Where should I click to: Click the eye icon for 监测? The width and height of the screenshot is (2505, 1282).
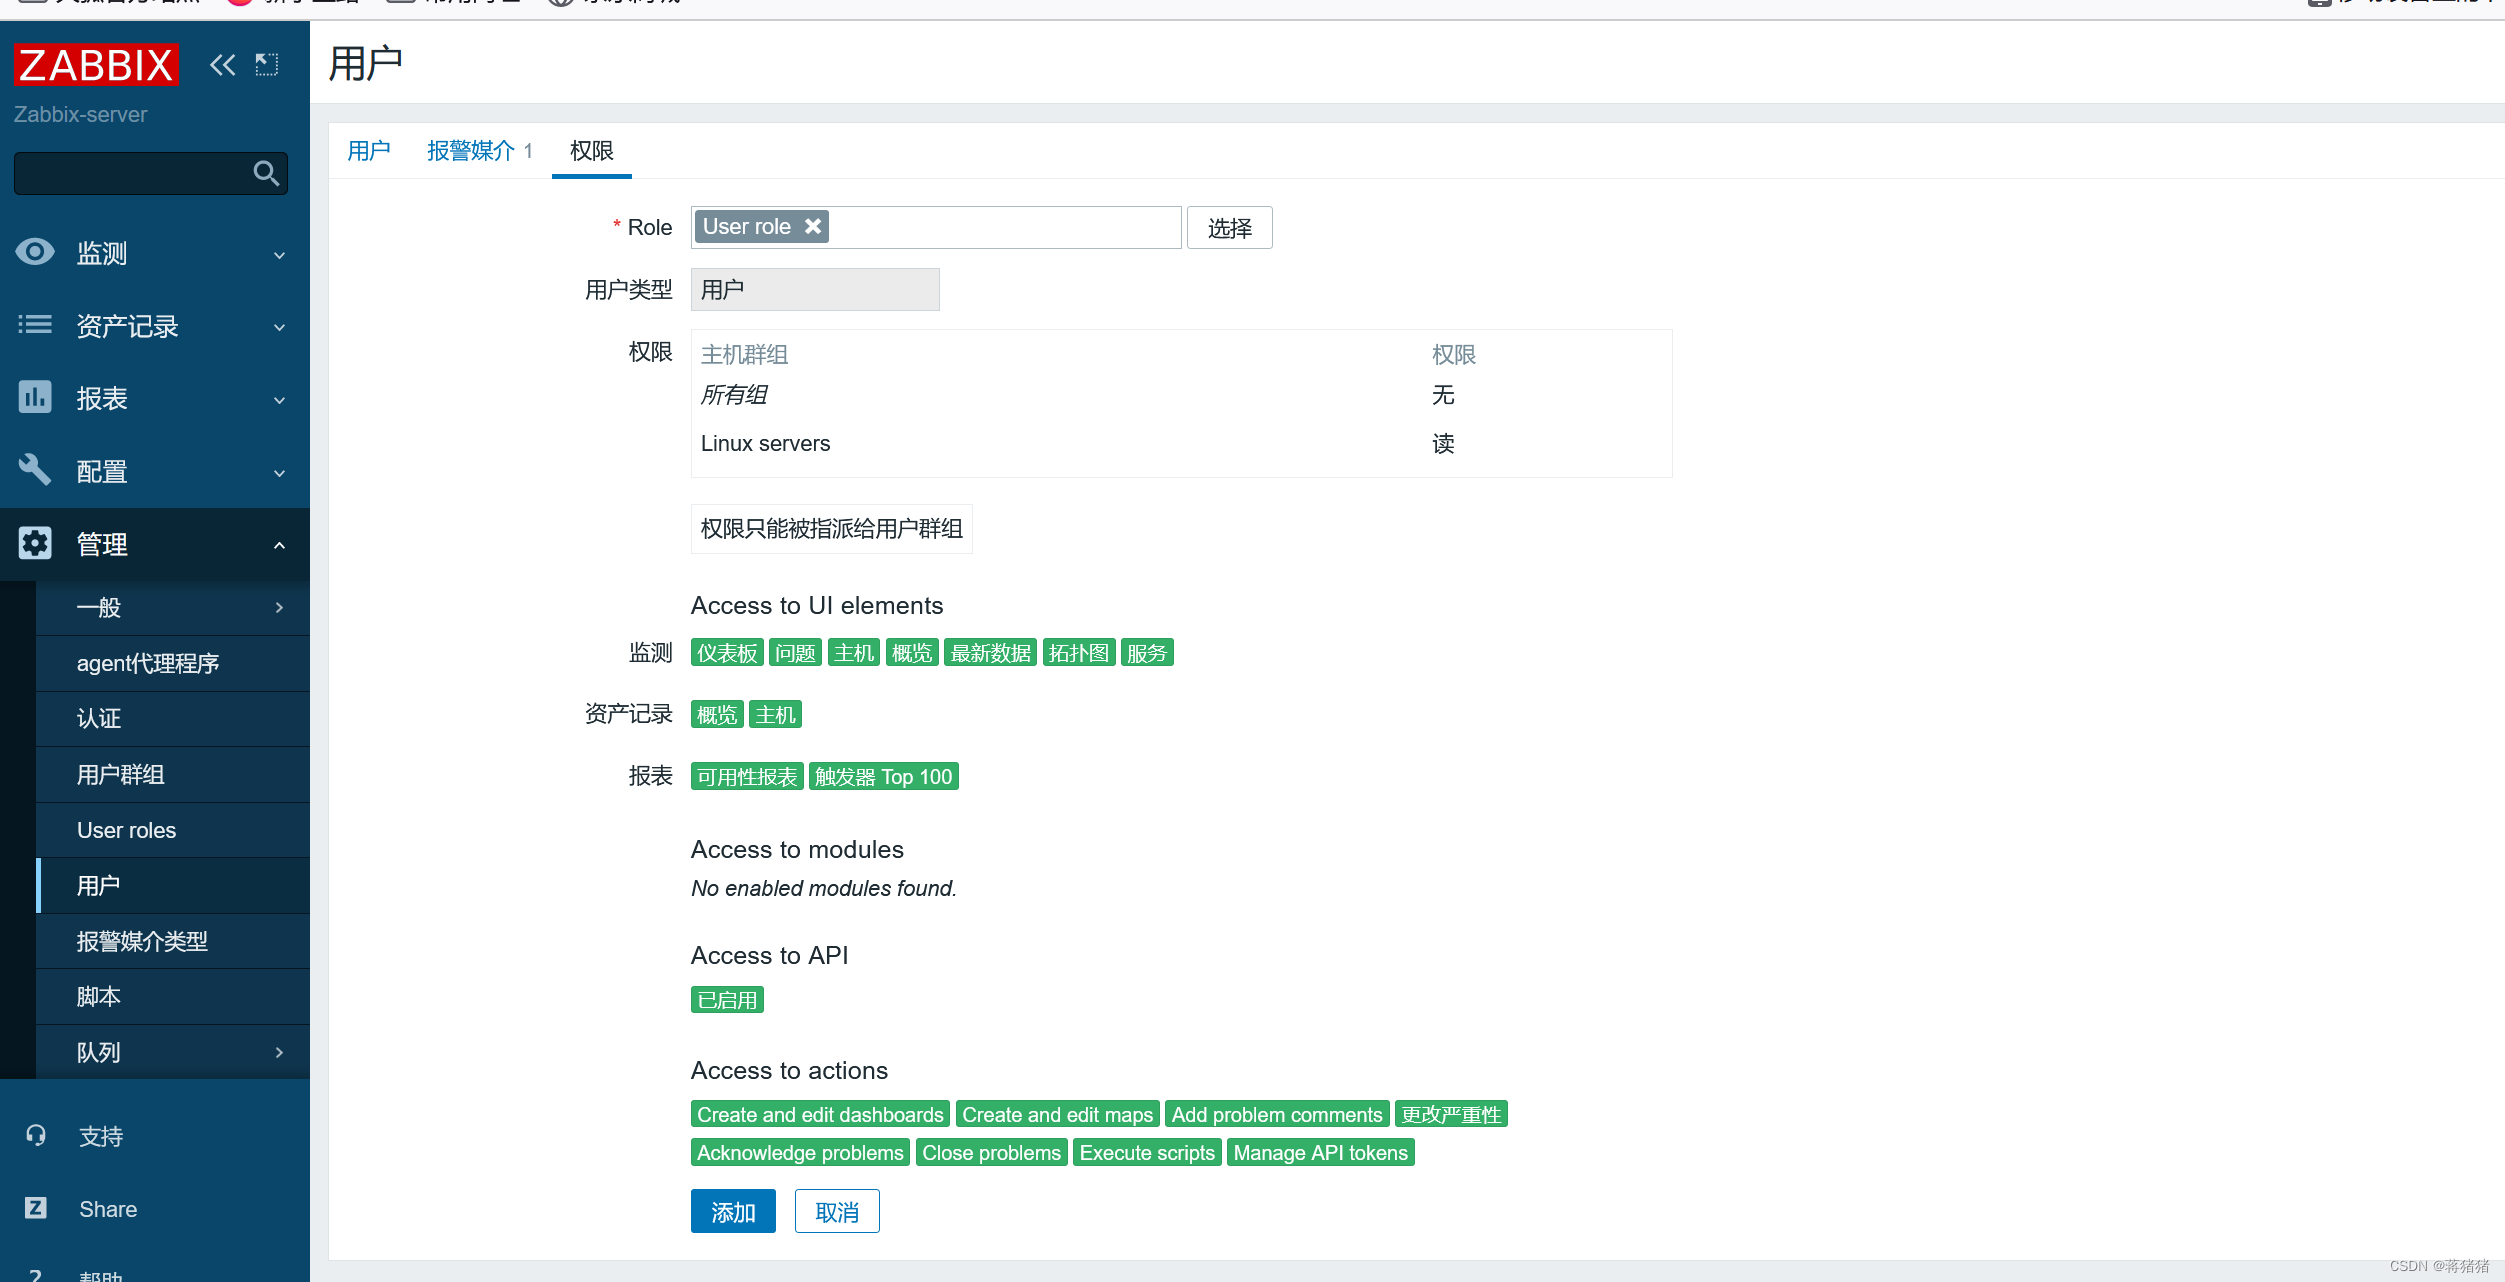35,252
